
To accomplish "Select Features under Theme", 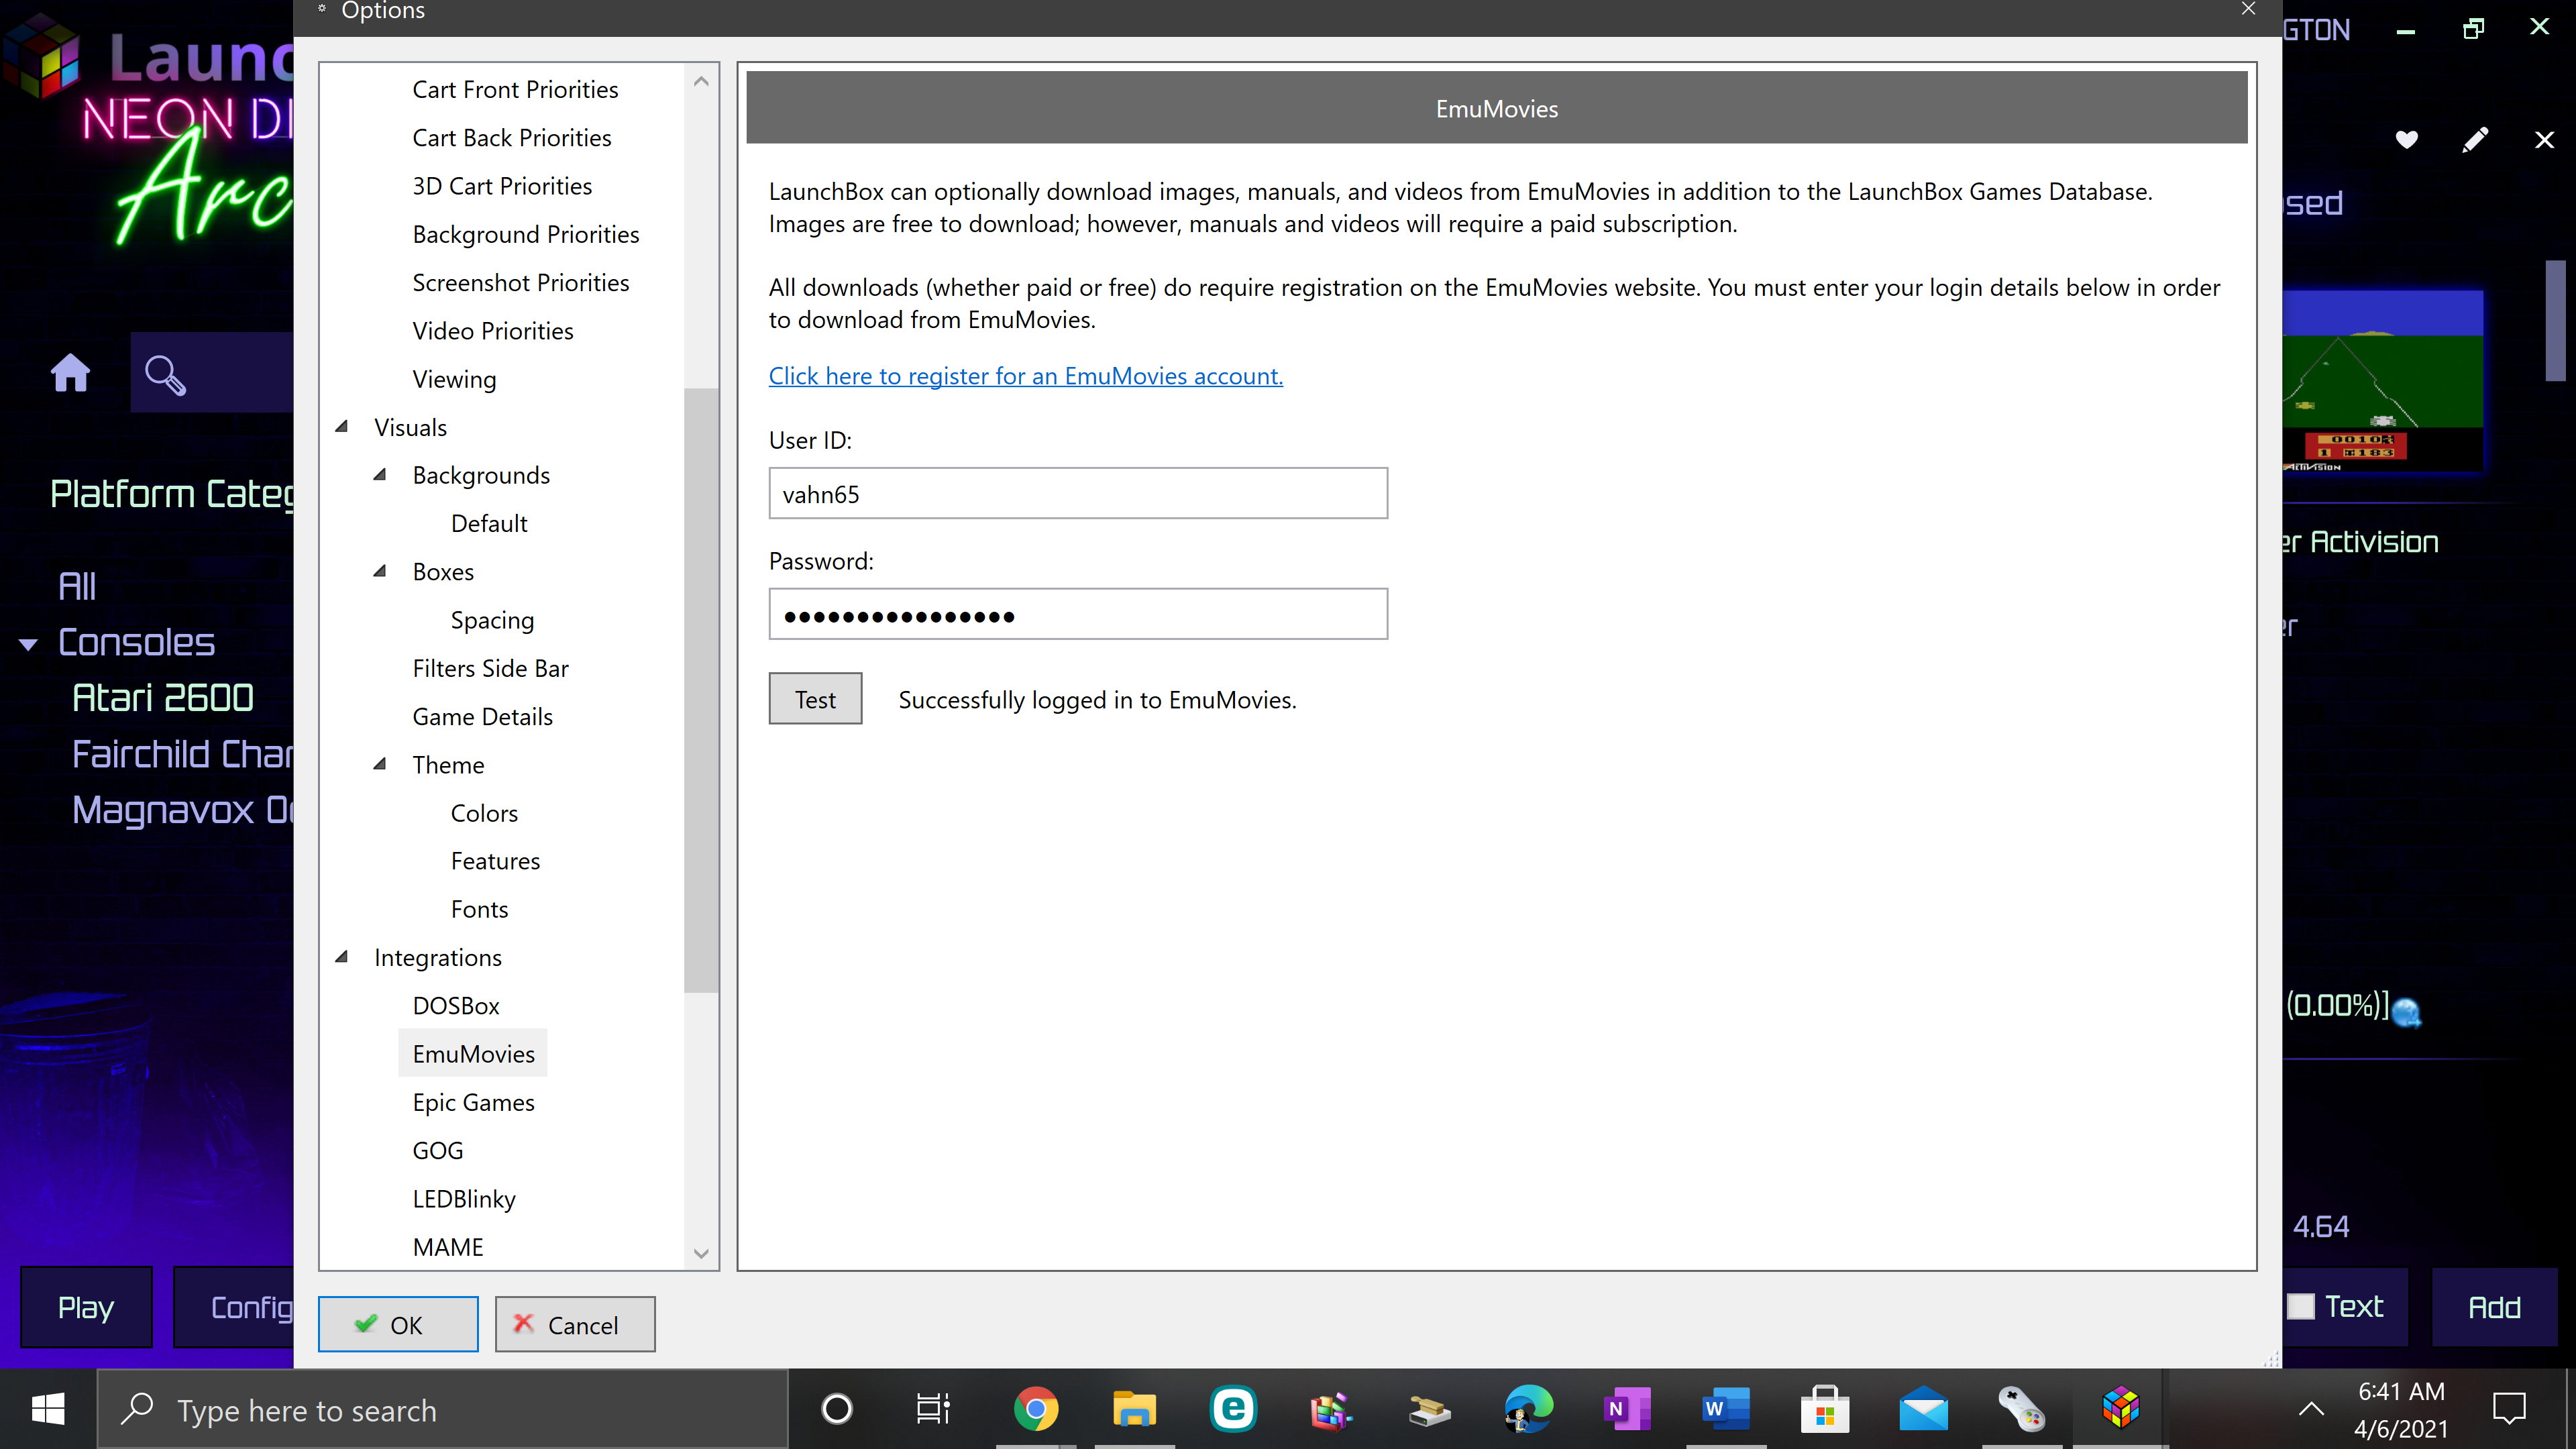I will coord(495,861).
